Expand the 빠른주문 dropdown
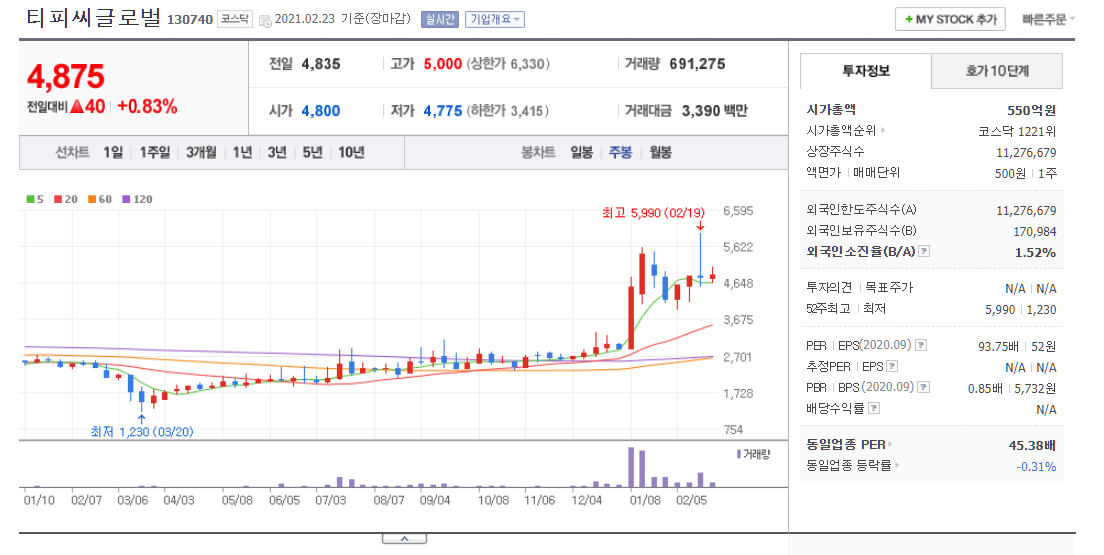This screenshot has width=1104, height=555. (x=1048, y=20)
